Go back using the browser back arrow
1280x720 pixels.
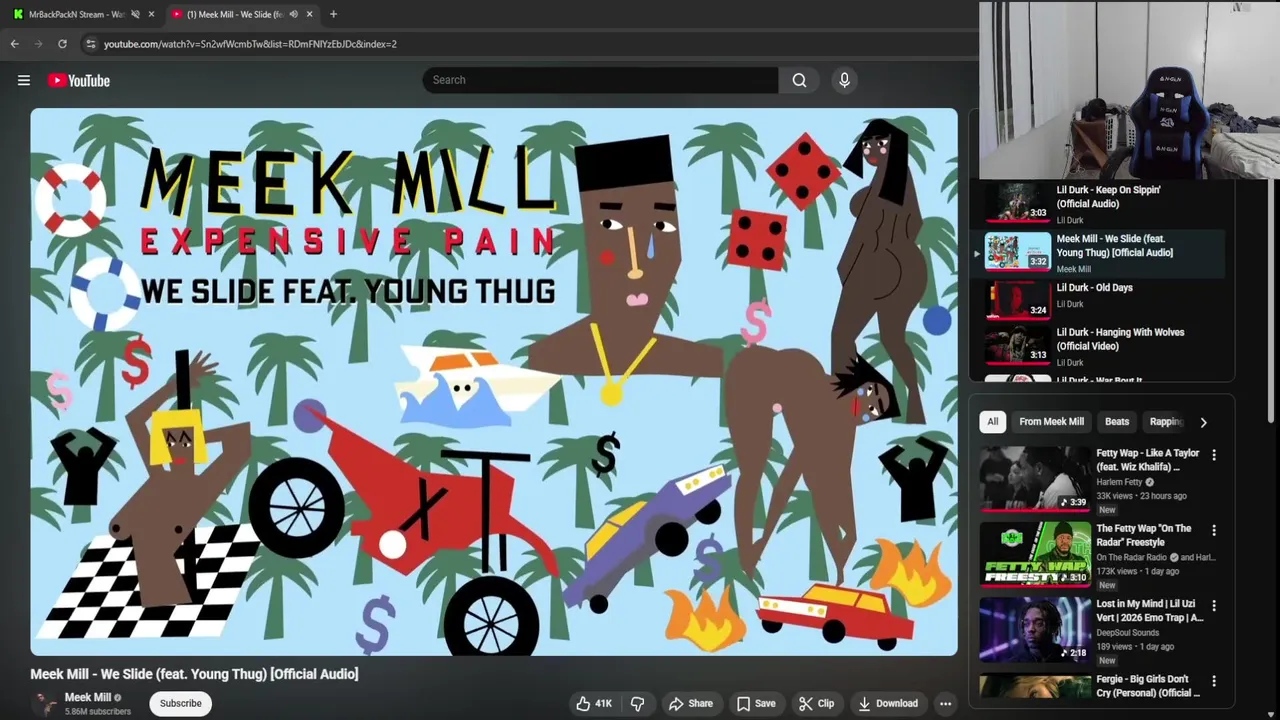click(x=15, y=44)
